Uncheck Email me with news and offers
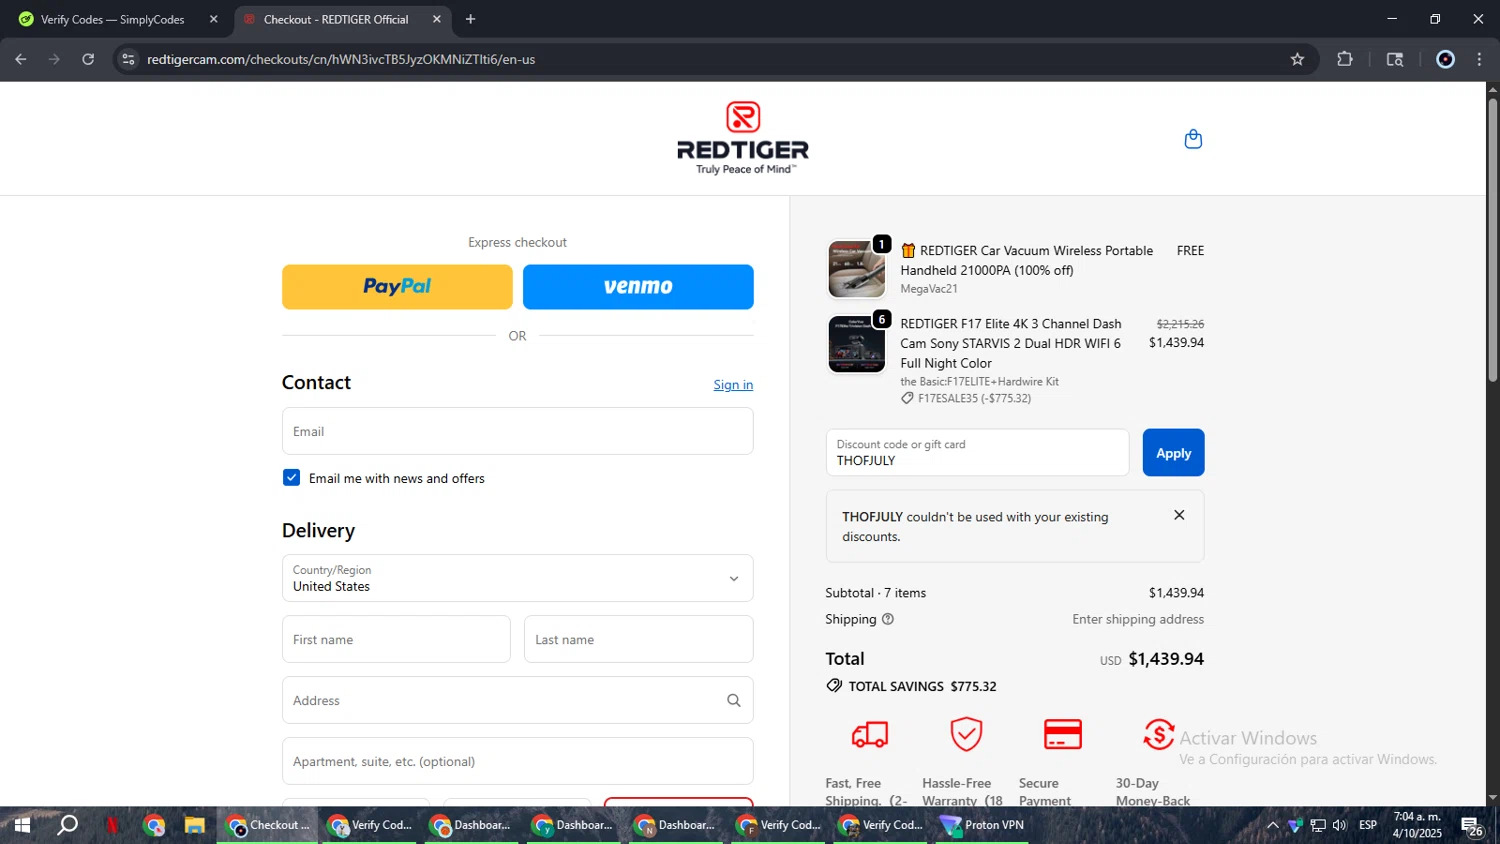 pyautogui.click(x=291, y=478)
